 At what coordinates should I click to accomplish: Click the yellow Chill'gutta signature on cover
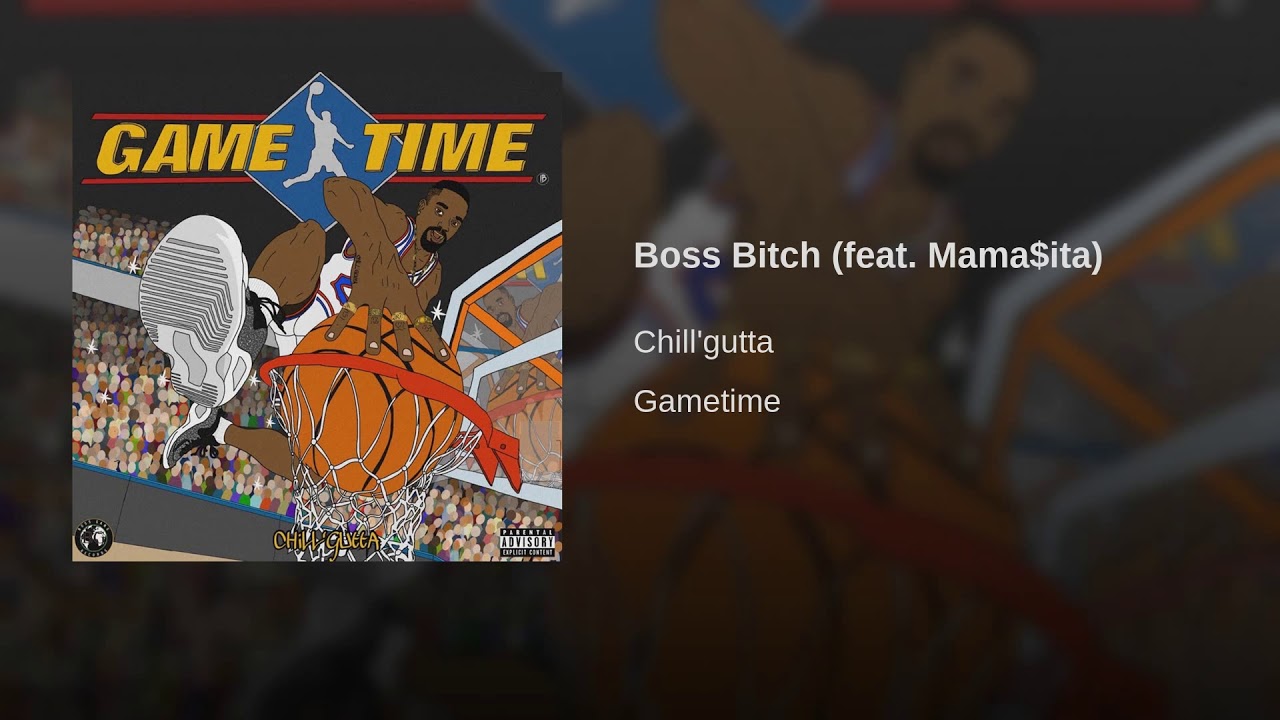coord(323,541)
